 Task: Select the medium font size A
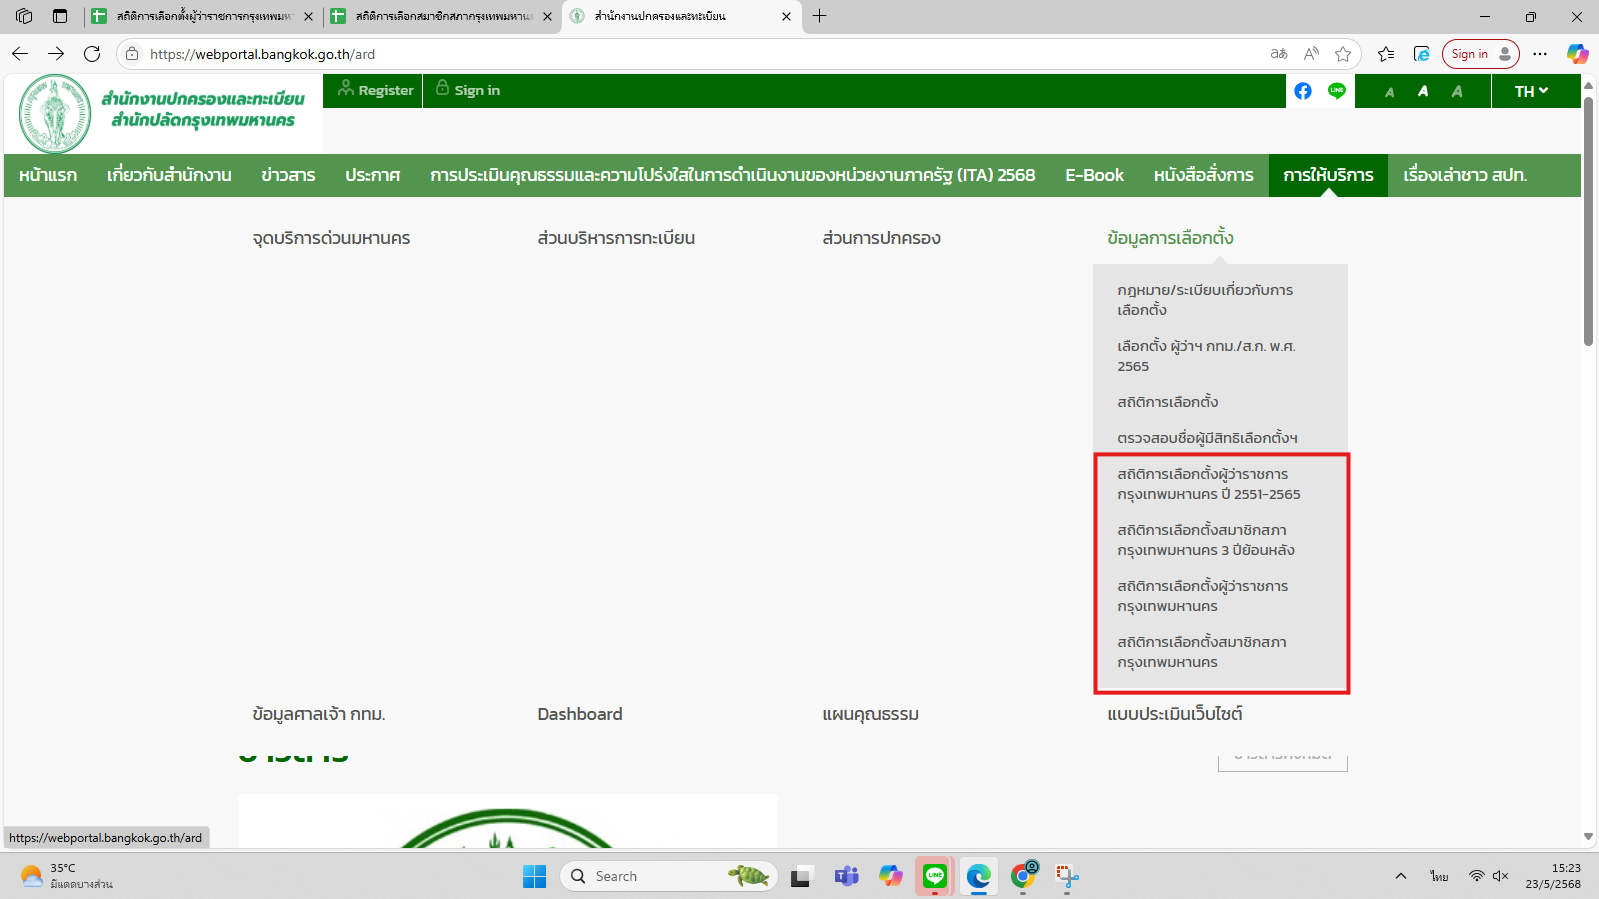1423,91
